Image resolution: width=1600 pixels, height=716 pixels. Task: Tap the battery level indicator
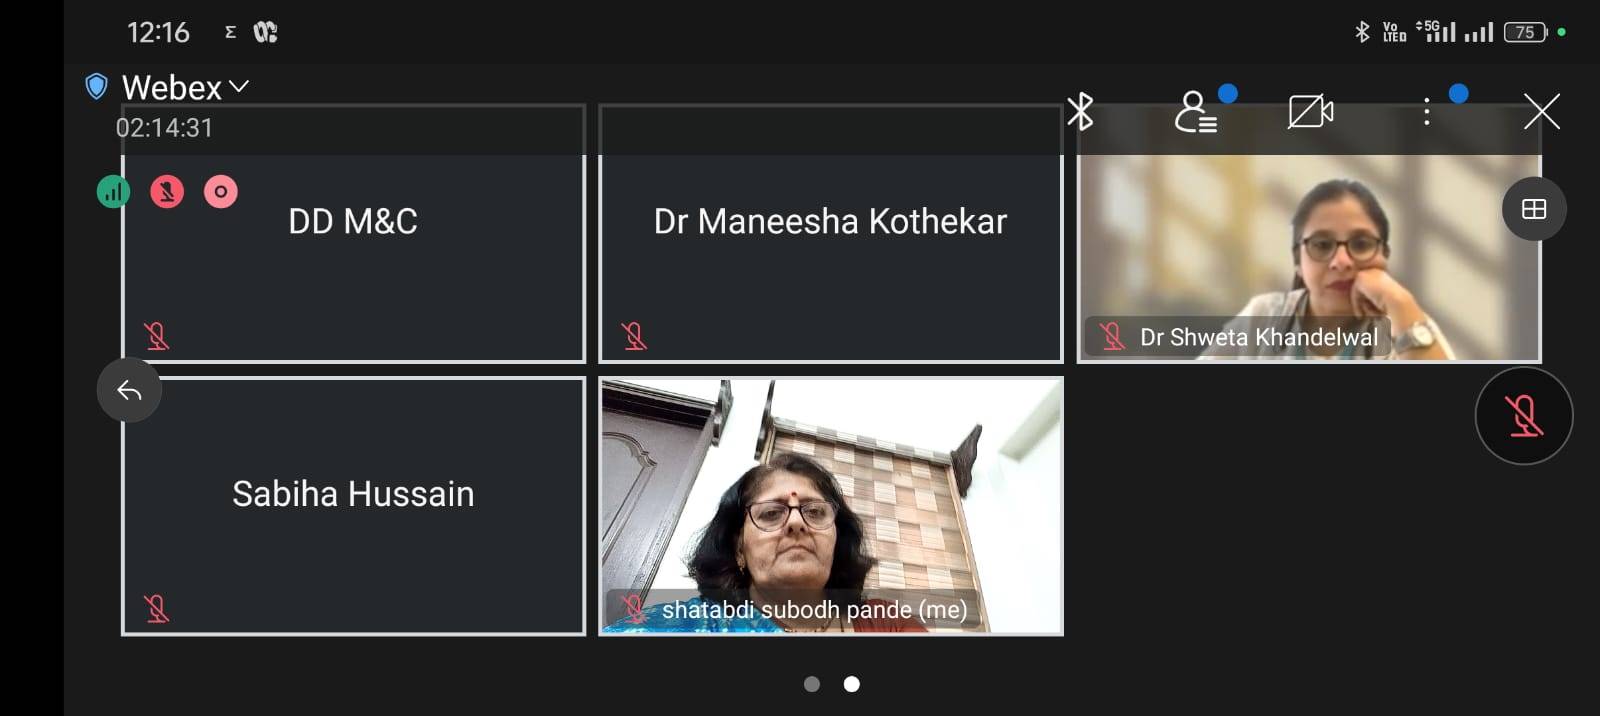coord(1526,32)
